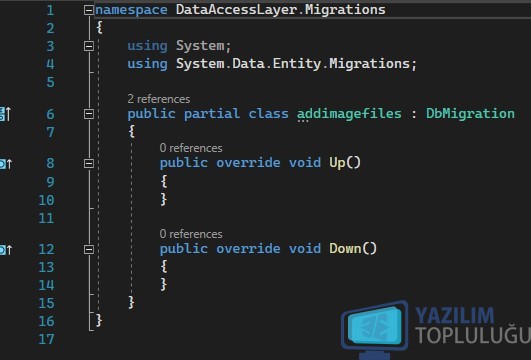Collapse the addimagefiles class block

pos(88,114)
